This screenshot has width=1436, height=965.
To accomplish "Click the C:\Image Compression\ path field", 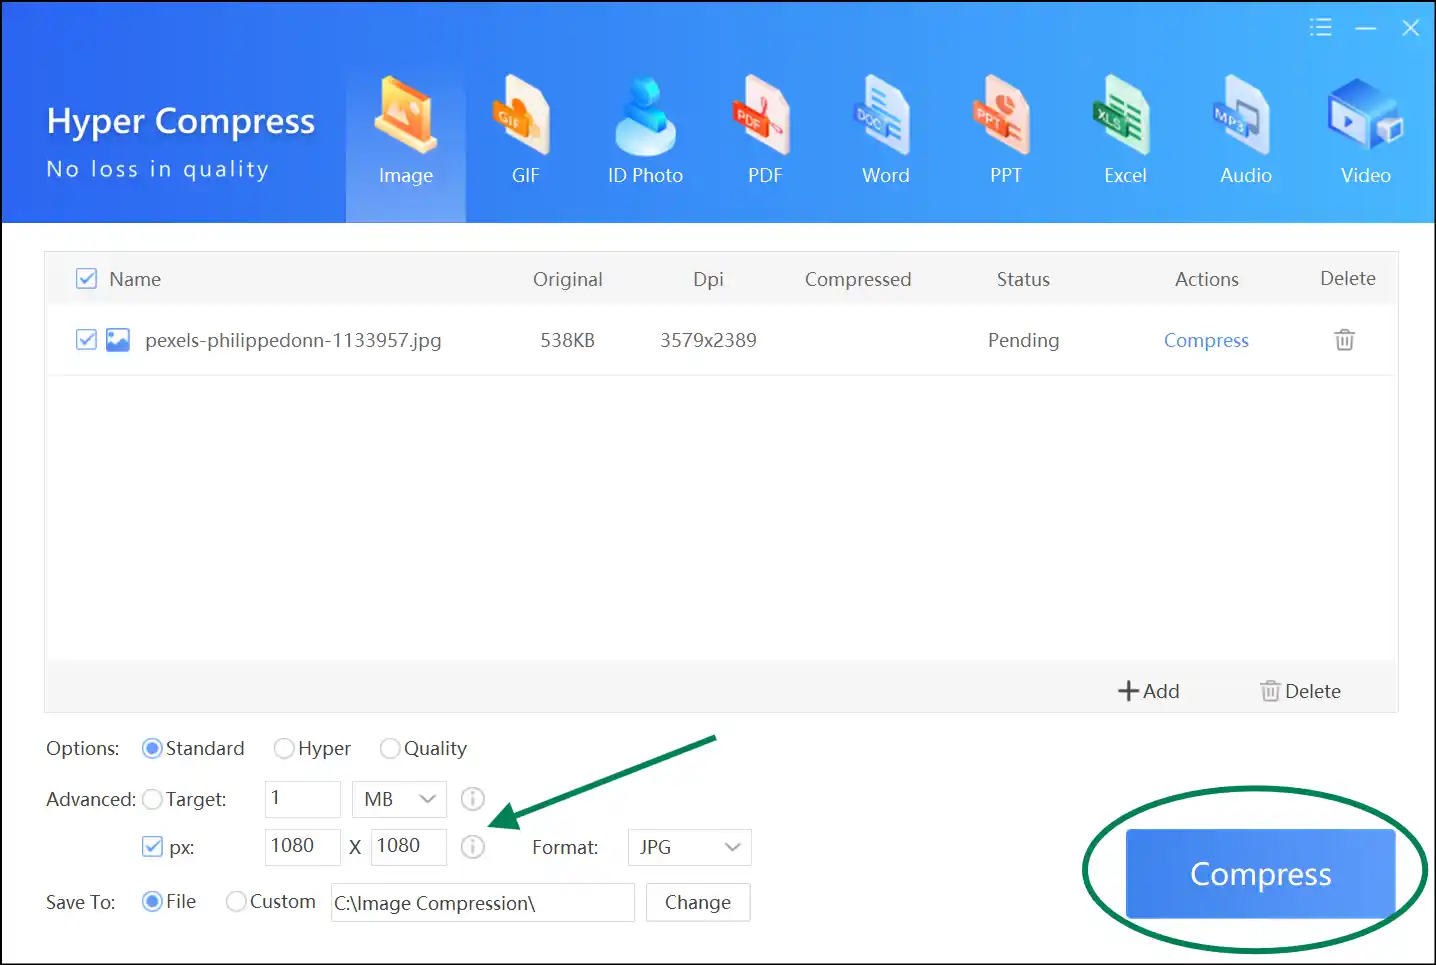I will coord(483,902).
